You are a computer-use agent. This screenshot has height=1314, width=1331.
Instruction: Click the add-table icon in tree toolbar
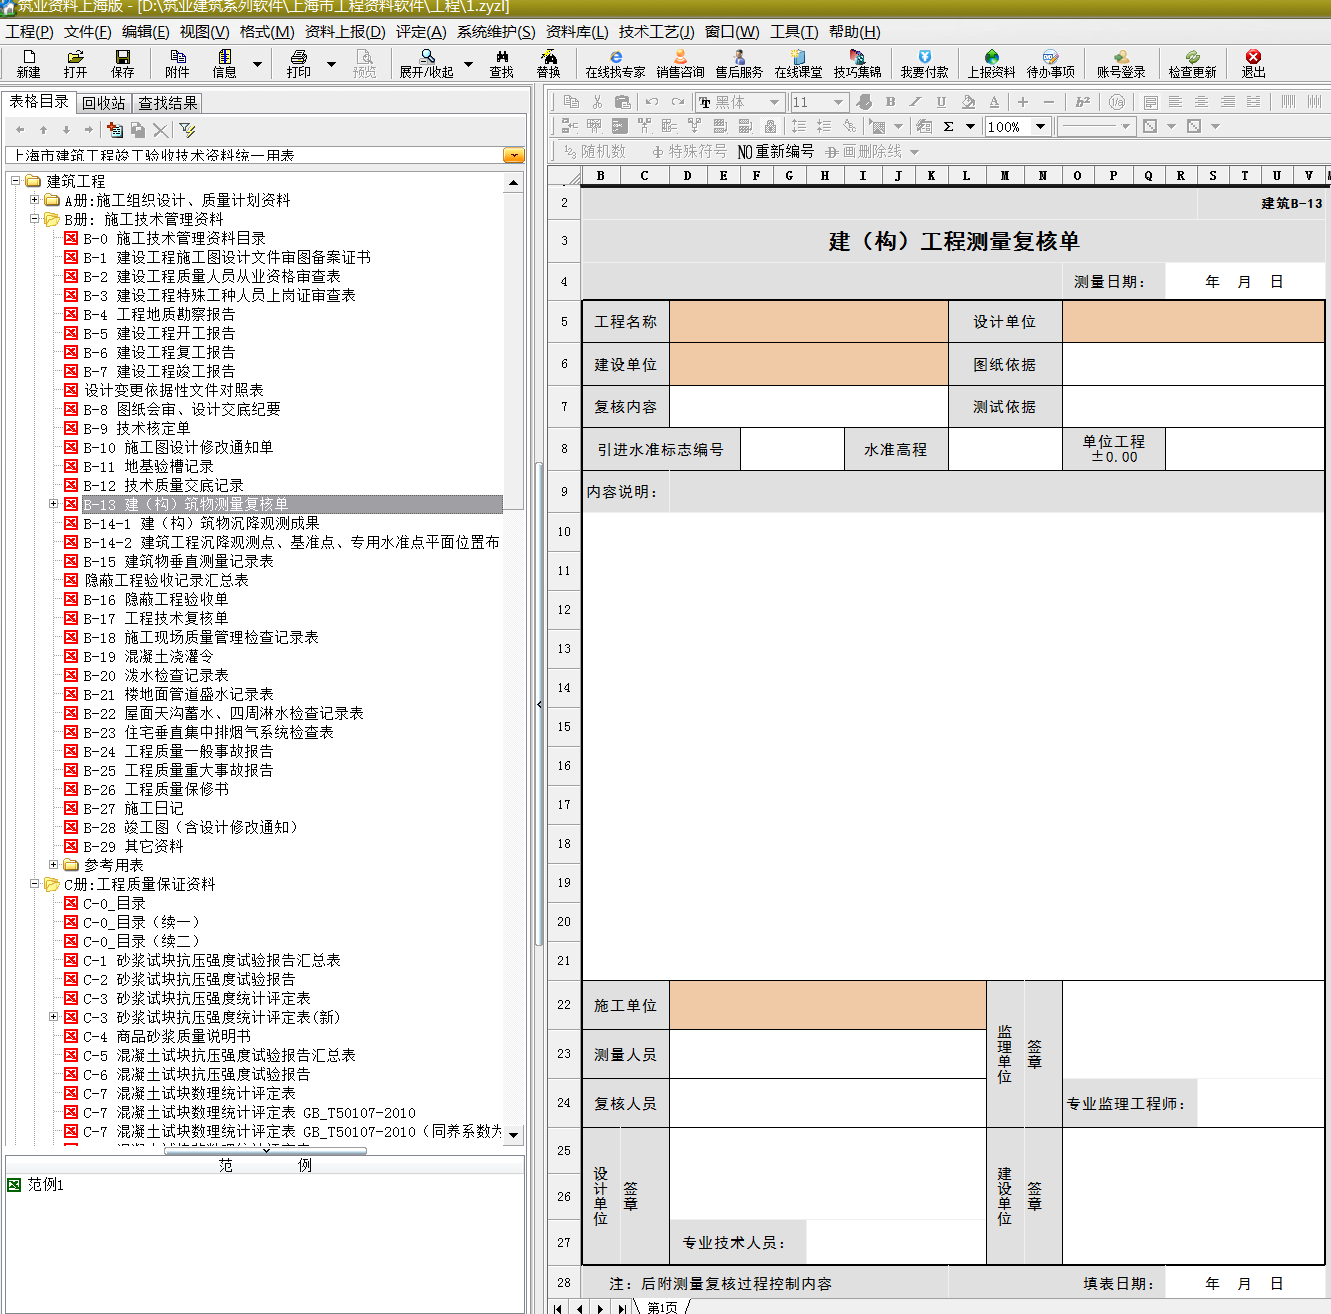click(115, 130)
